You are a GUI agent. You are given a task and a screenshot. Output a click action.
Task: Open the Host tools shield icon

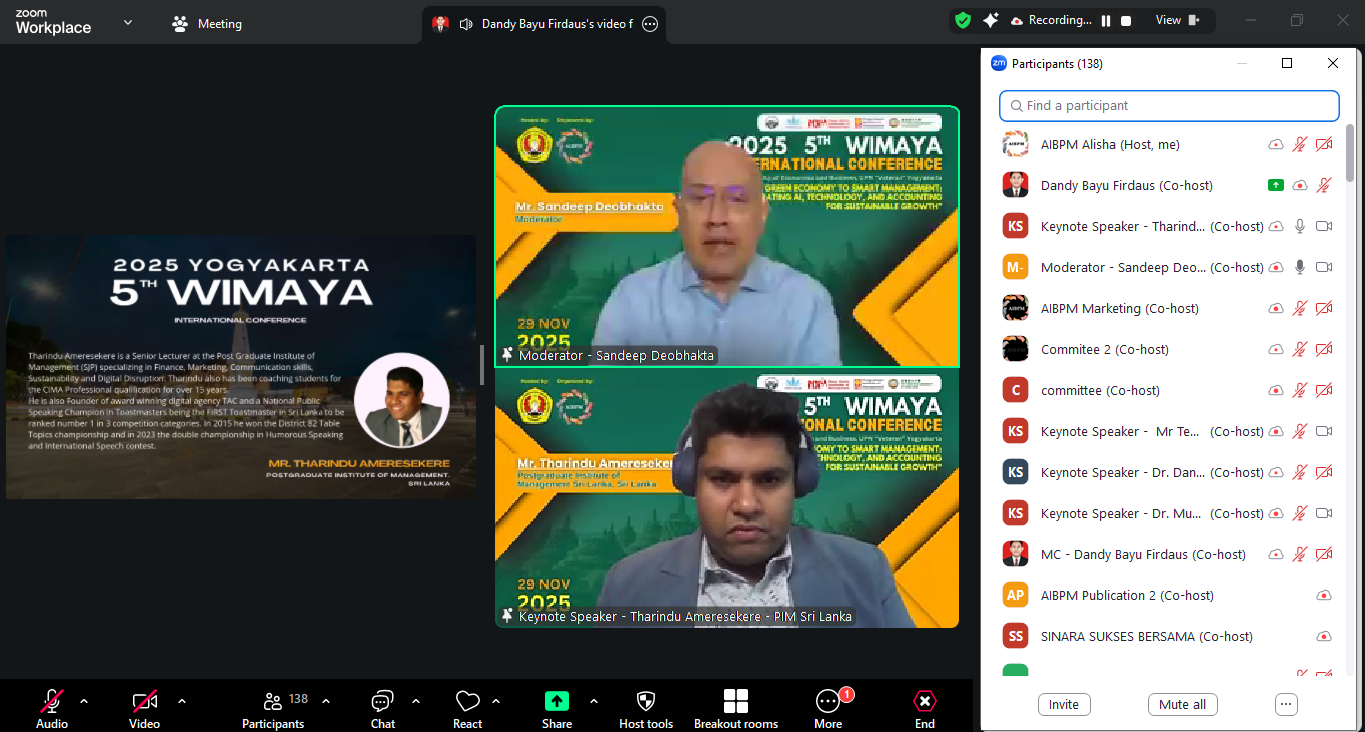pos(646,701)
